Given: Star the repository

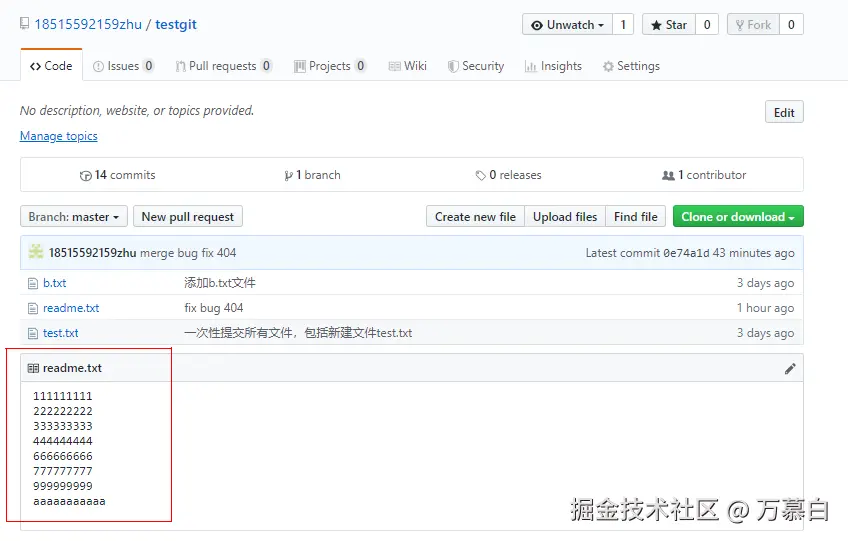Looking at the screenshot, I should (x=668, y=24).
